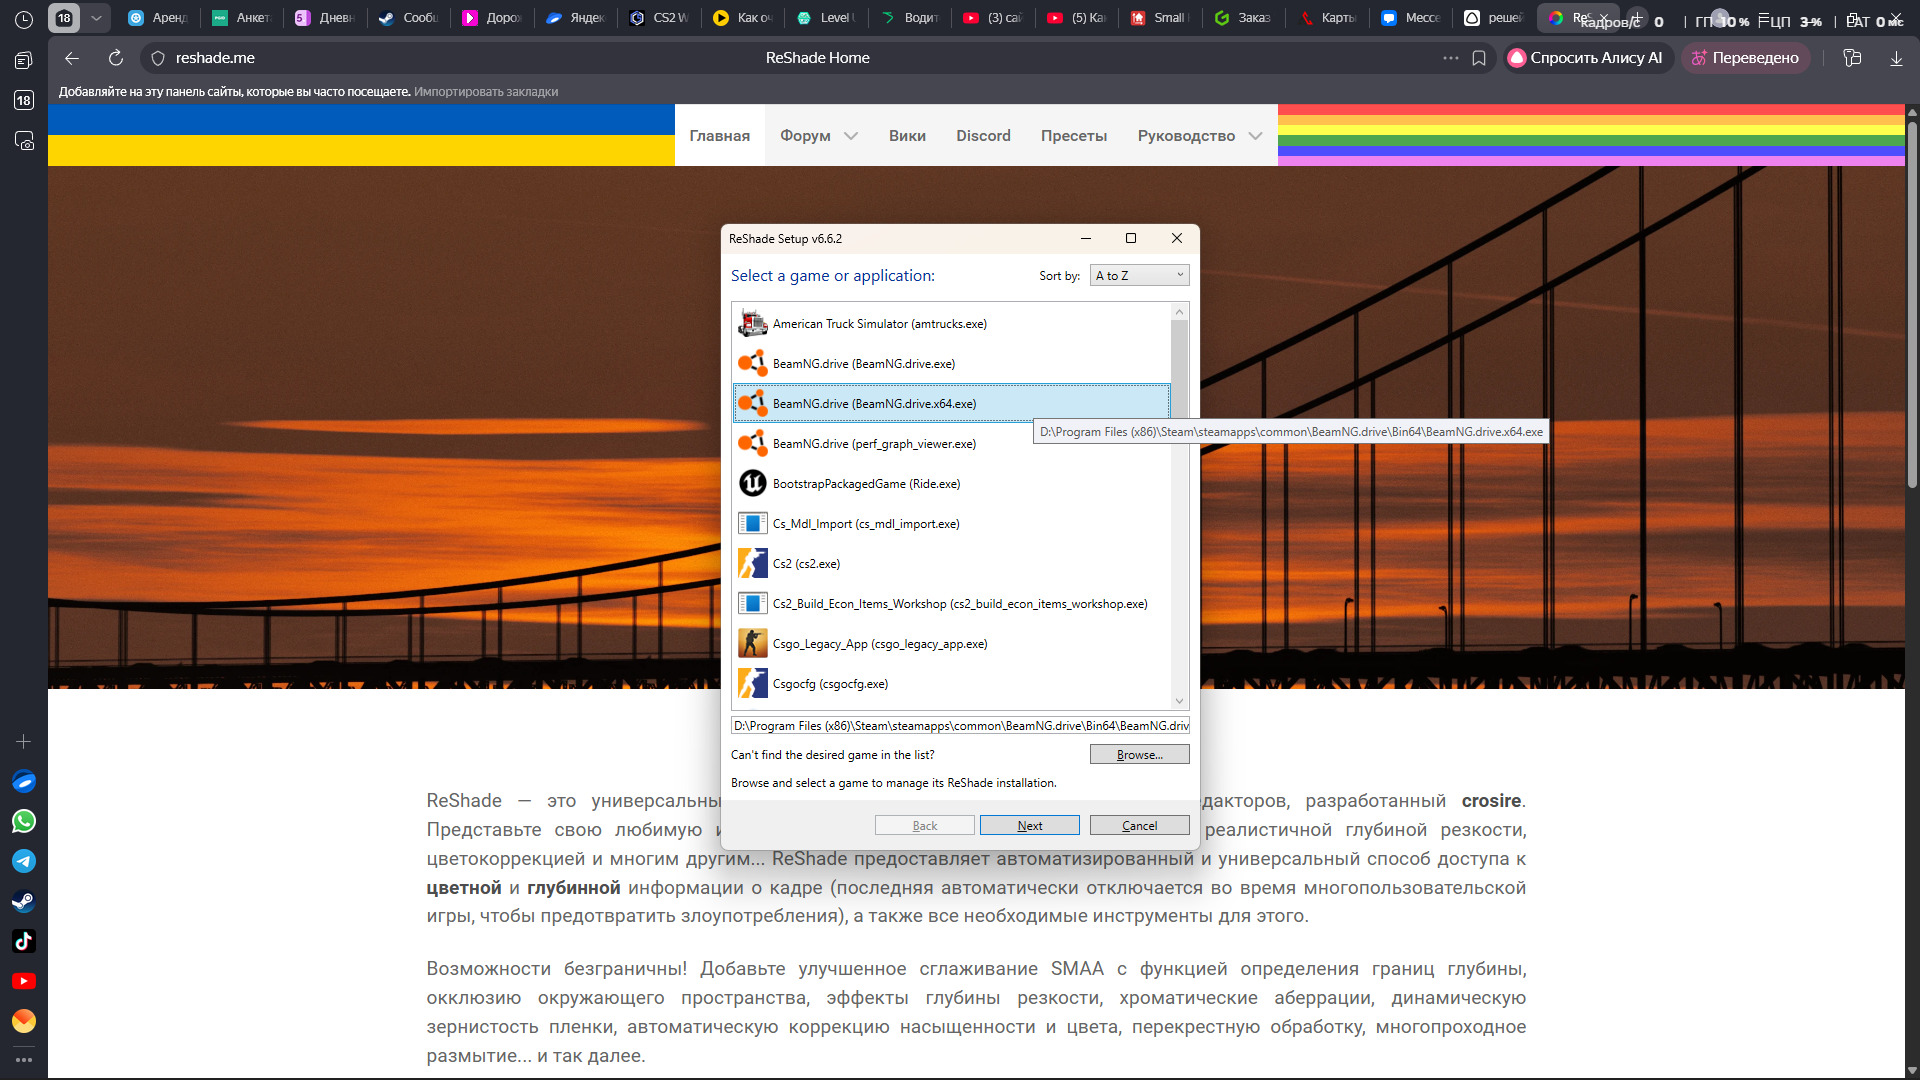Screen dimensions: 1920x1080
Task: Click the ReShade Setup list scroll-down arrow
Action: (1179, 701)
